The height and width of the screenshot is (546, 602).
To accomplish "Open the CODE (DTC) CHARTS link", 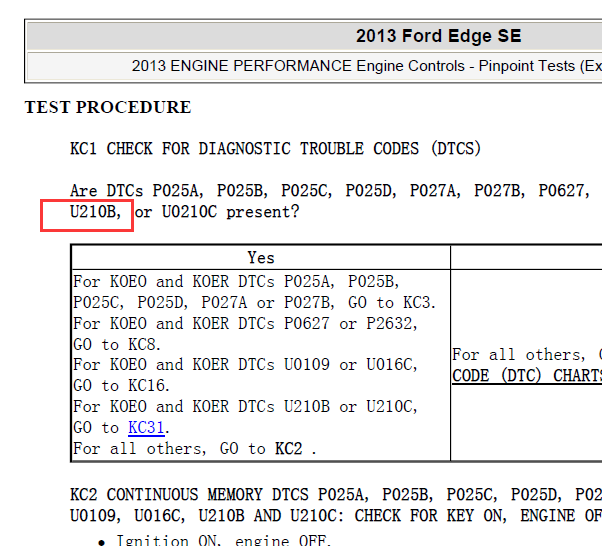I will click(x=527, y=376).
